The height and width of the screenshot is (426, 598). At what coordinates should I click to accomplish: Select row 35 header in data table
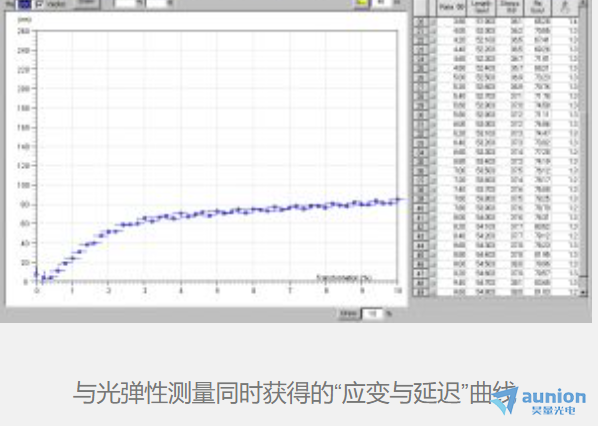420,161
